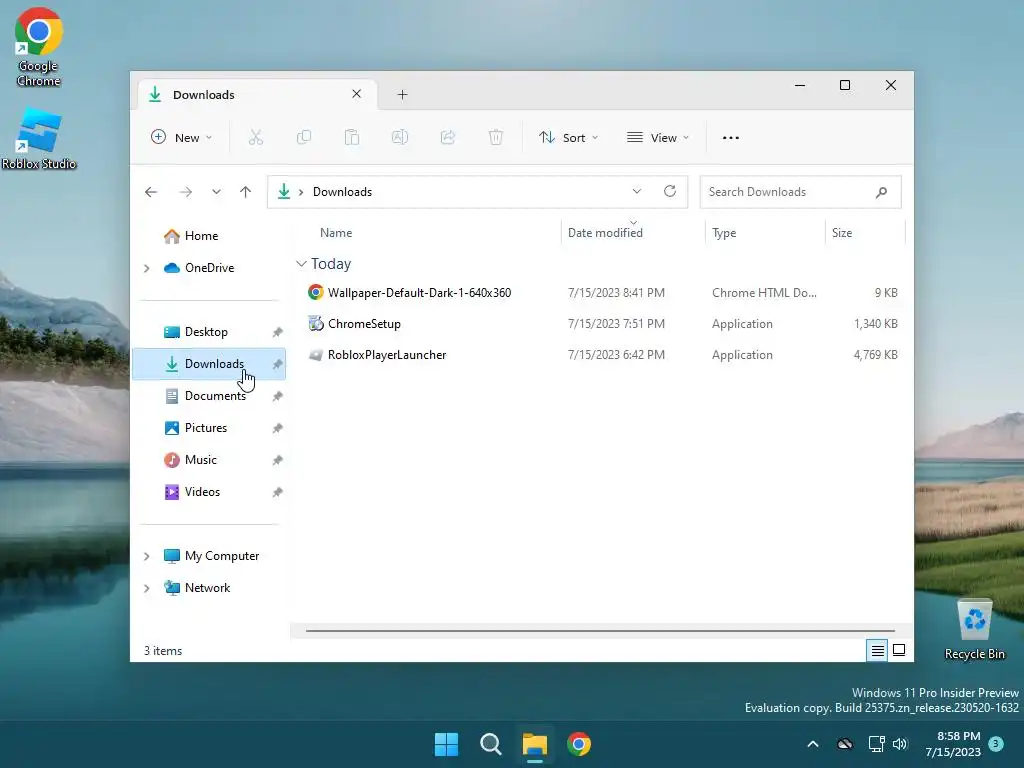Open the New dropdown menu
Image resolution: width=1024 pixels, height=768 pixels.
(181, 138)
